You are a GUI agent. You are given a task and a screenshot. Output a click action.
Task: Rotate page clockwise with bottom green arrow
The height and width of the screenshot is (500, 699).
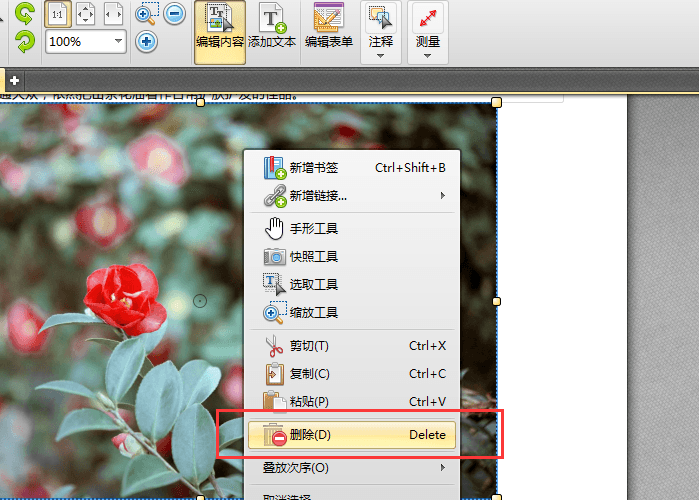tap(25, 41)
